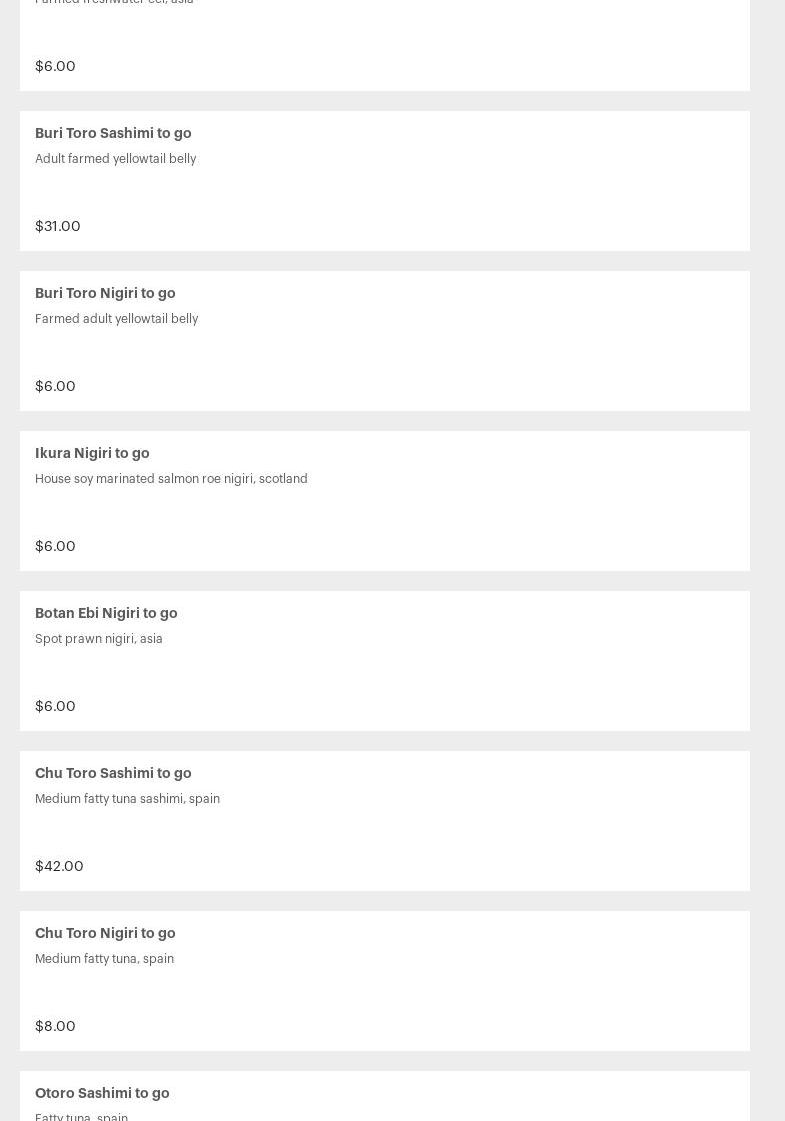785x1121 pixels.
Task: Choose Botan Ebi Nigiri to go
Action: [106, 613]
